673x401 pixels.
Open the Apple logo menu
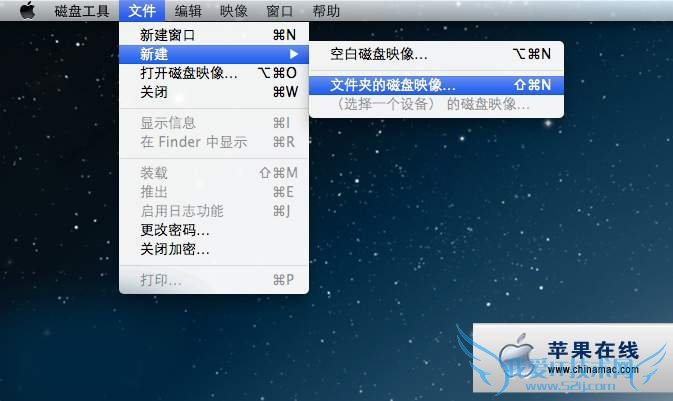[27, 10]
